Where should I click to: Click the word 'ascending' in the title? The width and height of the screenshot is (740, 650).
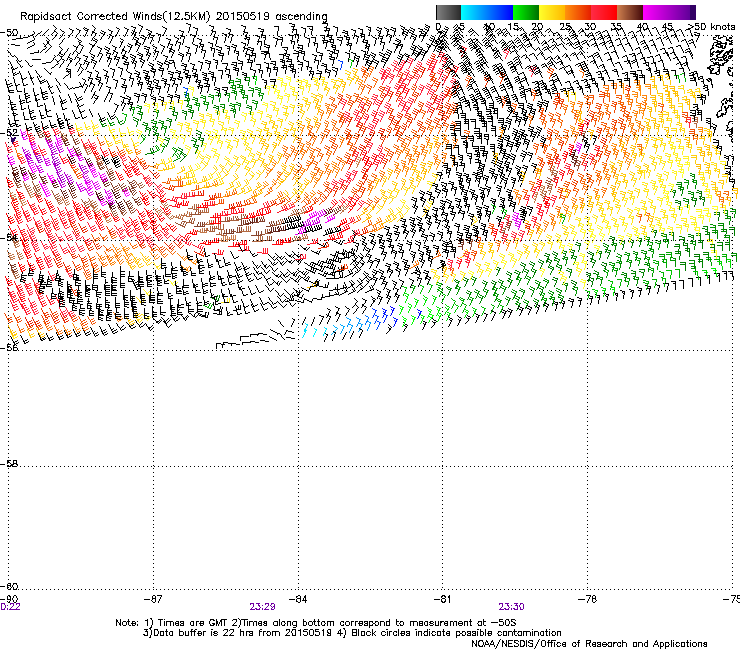(301, 17)
